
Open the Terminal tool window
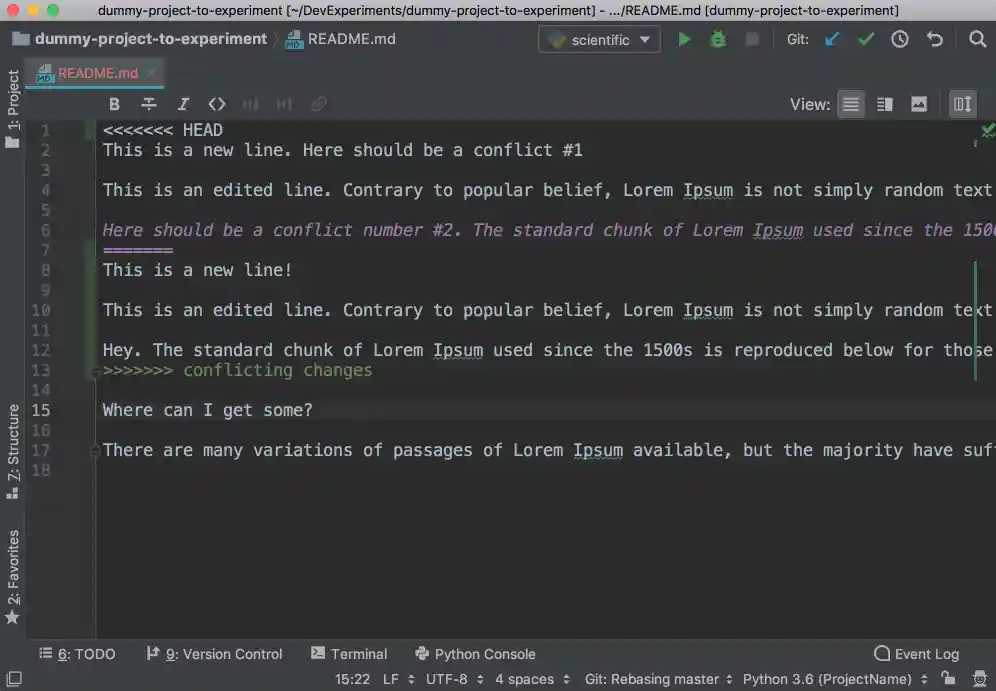tap(349, 654)
